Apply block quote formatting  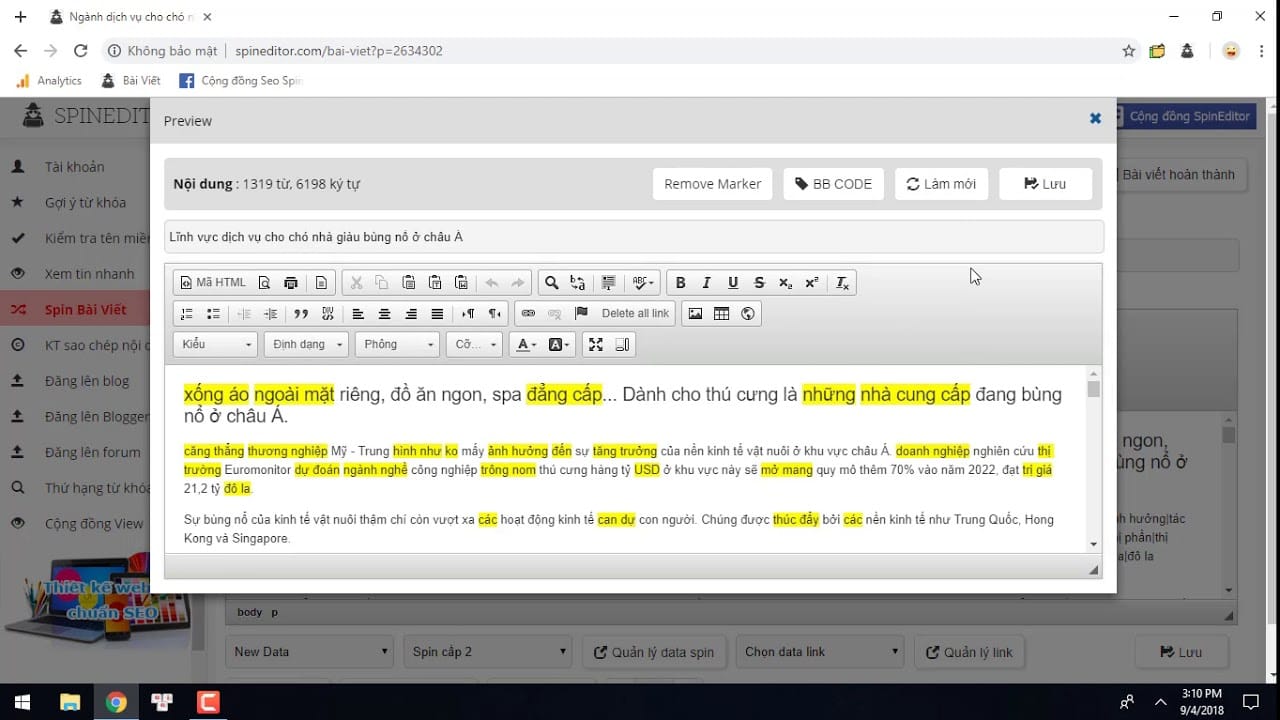(300, 314)
